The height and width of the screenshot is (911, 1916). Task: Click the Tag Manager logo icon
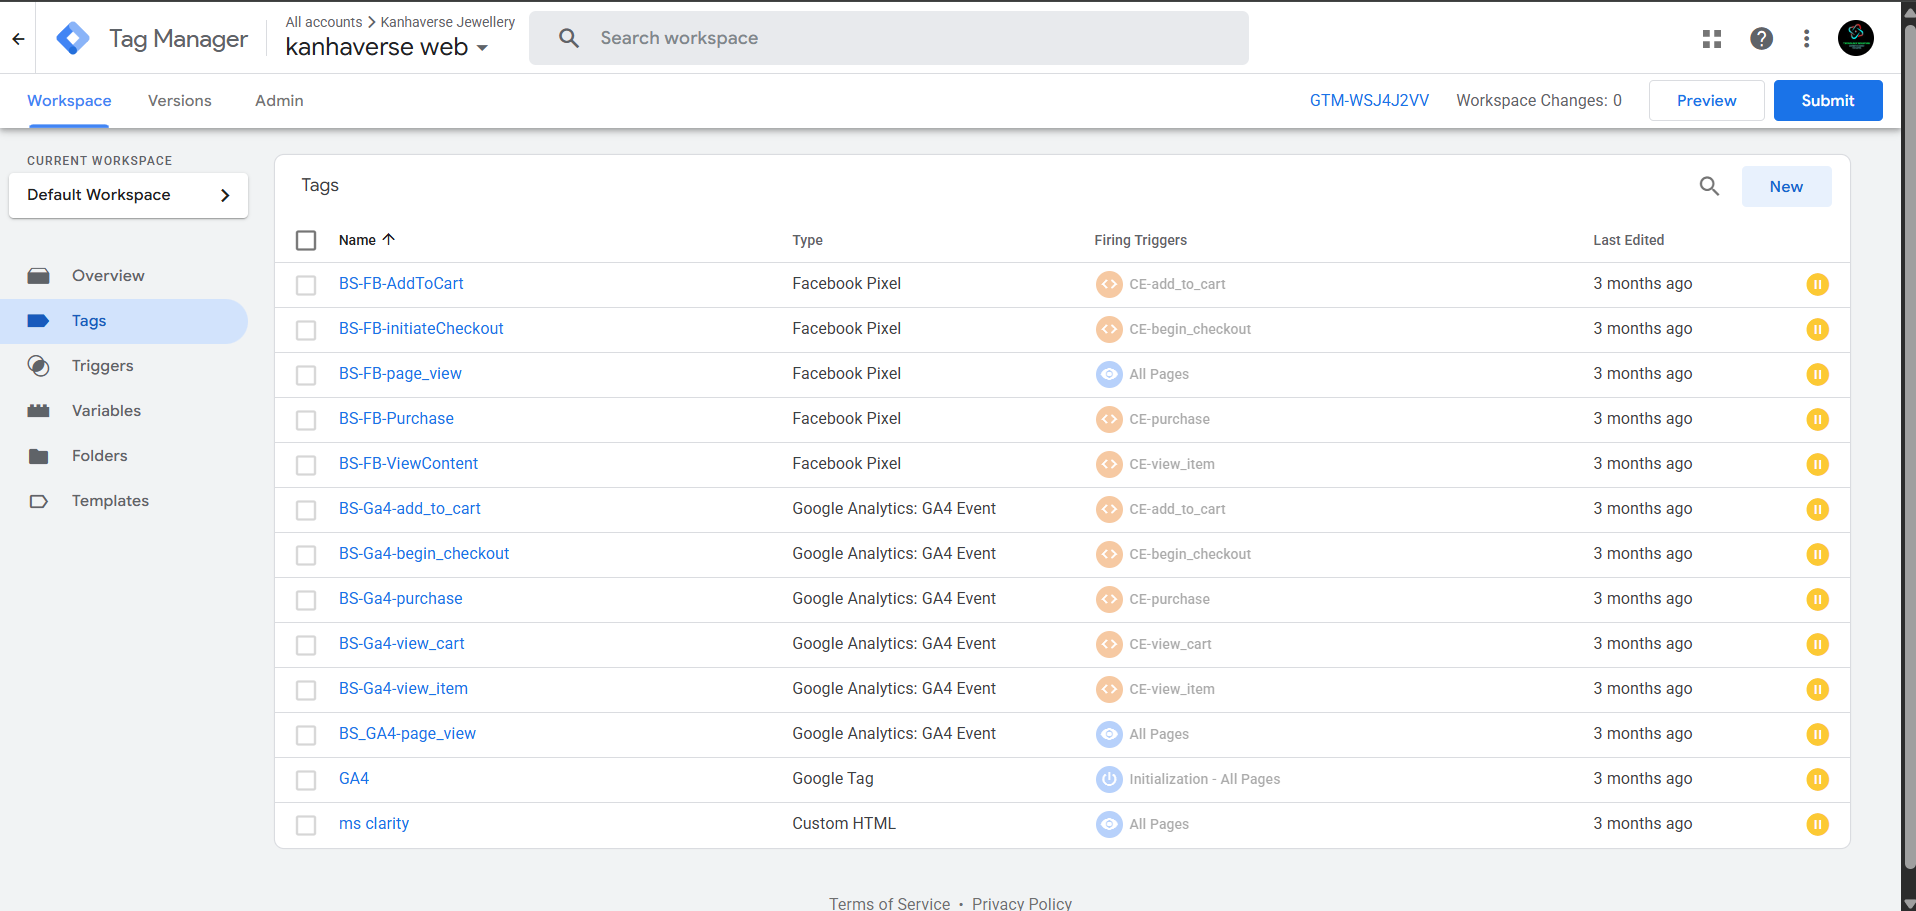click(73, 39)
